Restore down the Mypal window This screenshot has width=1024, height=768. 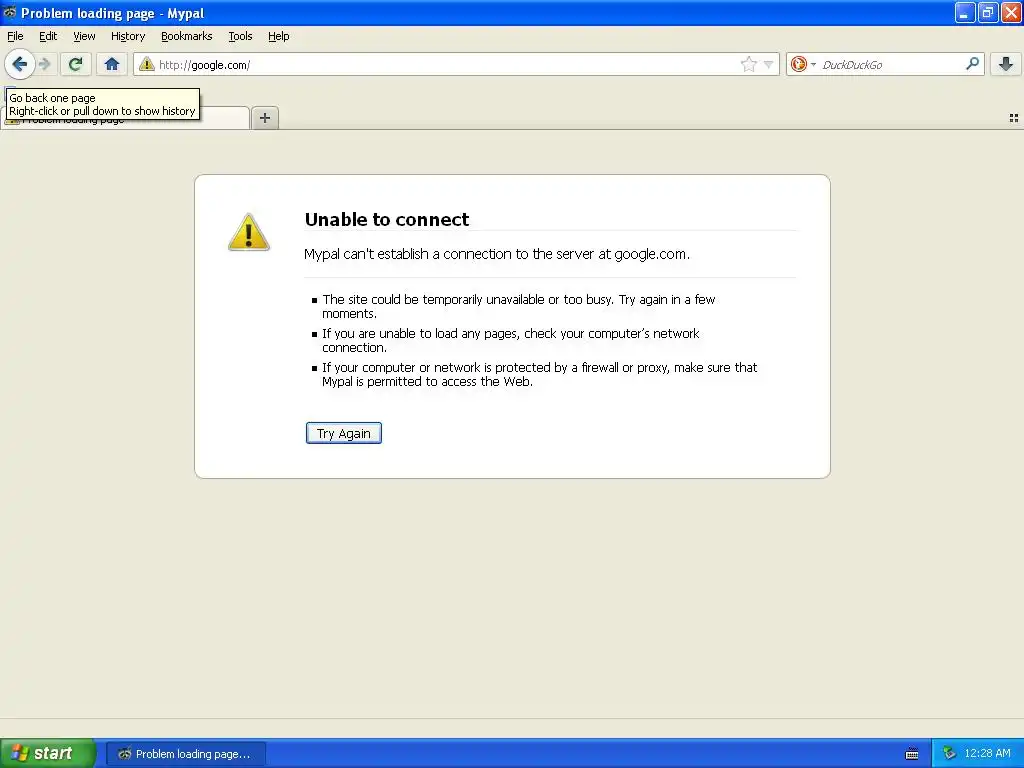(988, 12)
